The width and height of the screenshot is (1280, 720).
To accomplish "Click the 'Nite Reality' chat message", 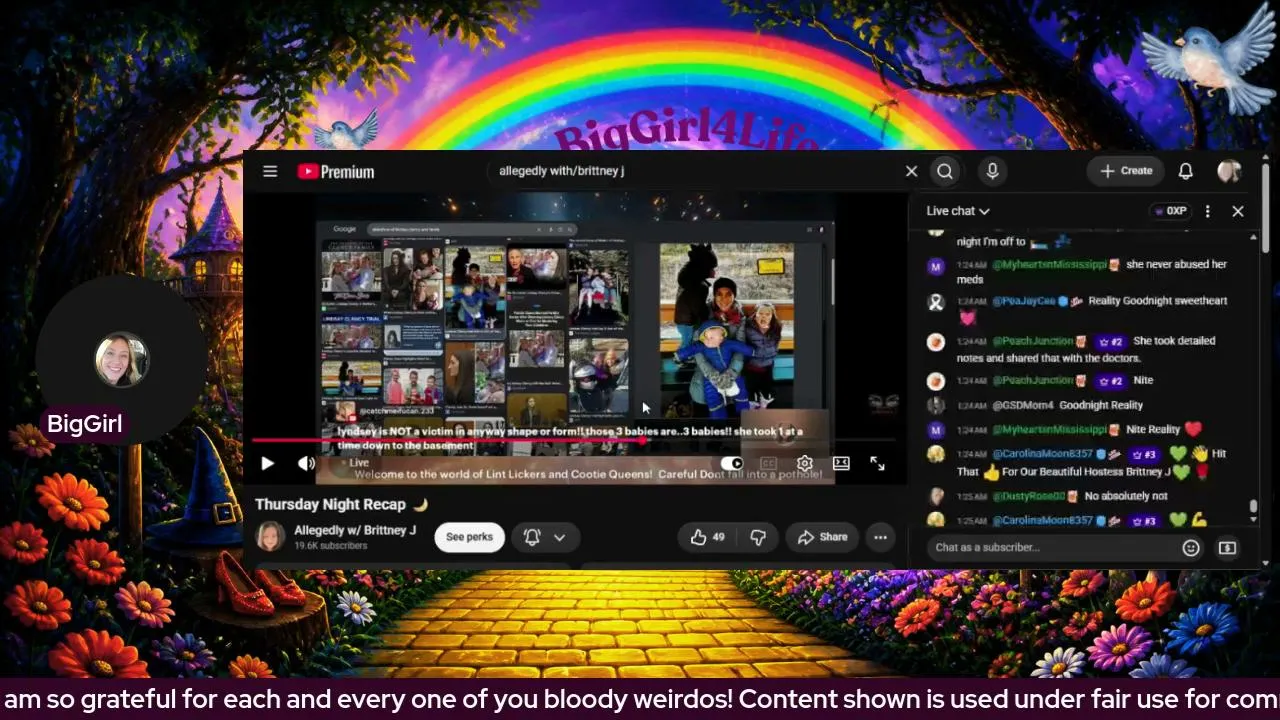I will [1153, 429].
